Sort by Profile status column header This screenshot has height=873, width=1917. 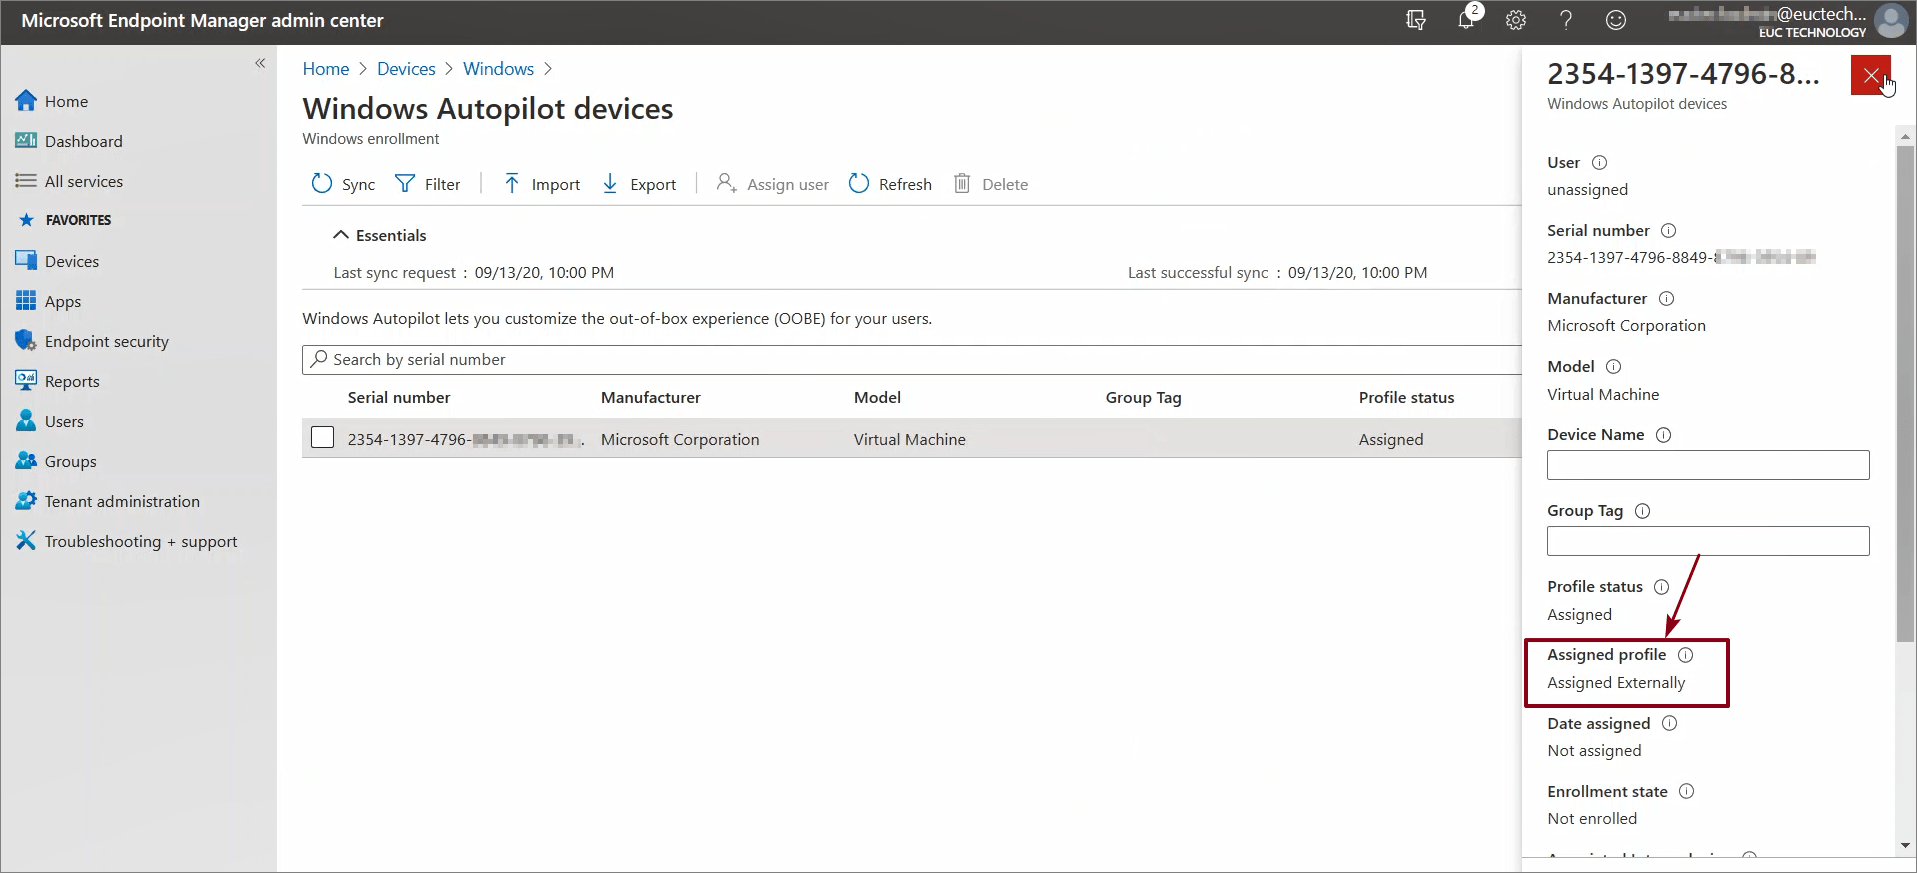(1406, 397)
